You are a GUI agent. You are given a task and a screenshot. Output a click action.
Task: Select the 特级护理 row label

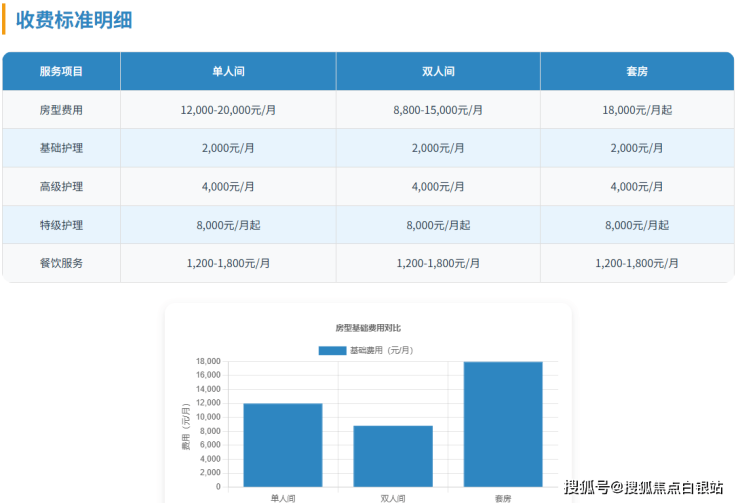point(61,225)
